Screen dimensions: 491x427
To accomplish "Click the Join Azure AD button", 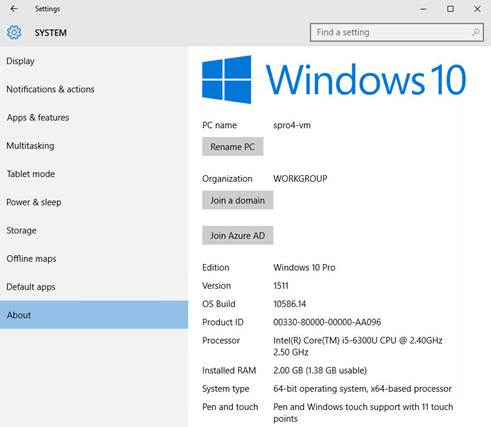I will tap(238, 235).
